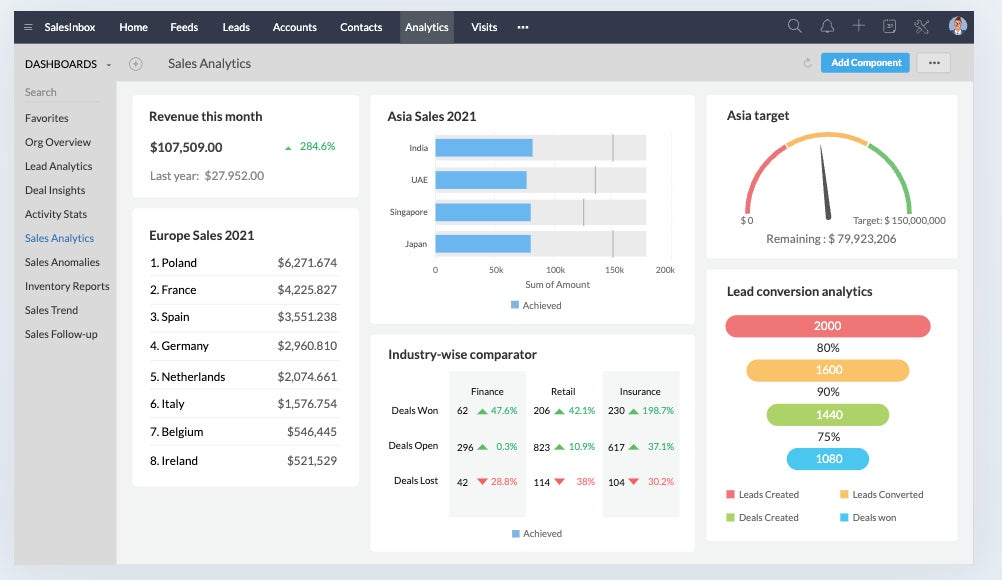Click the Asia target gauge needle
This screenshot has height=580, width=1002.
[x=825, y=183]
